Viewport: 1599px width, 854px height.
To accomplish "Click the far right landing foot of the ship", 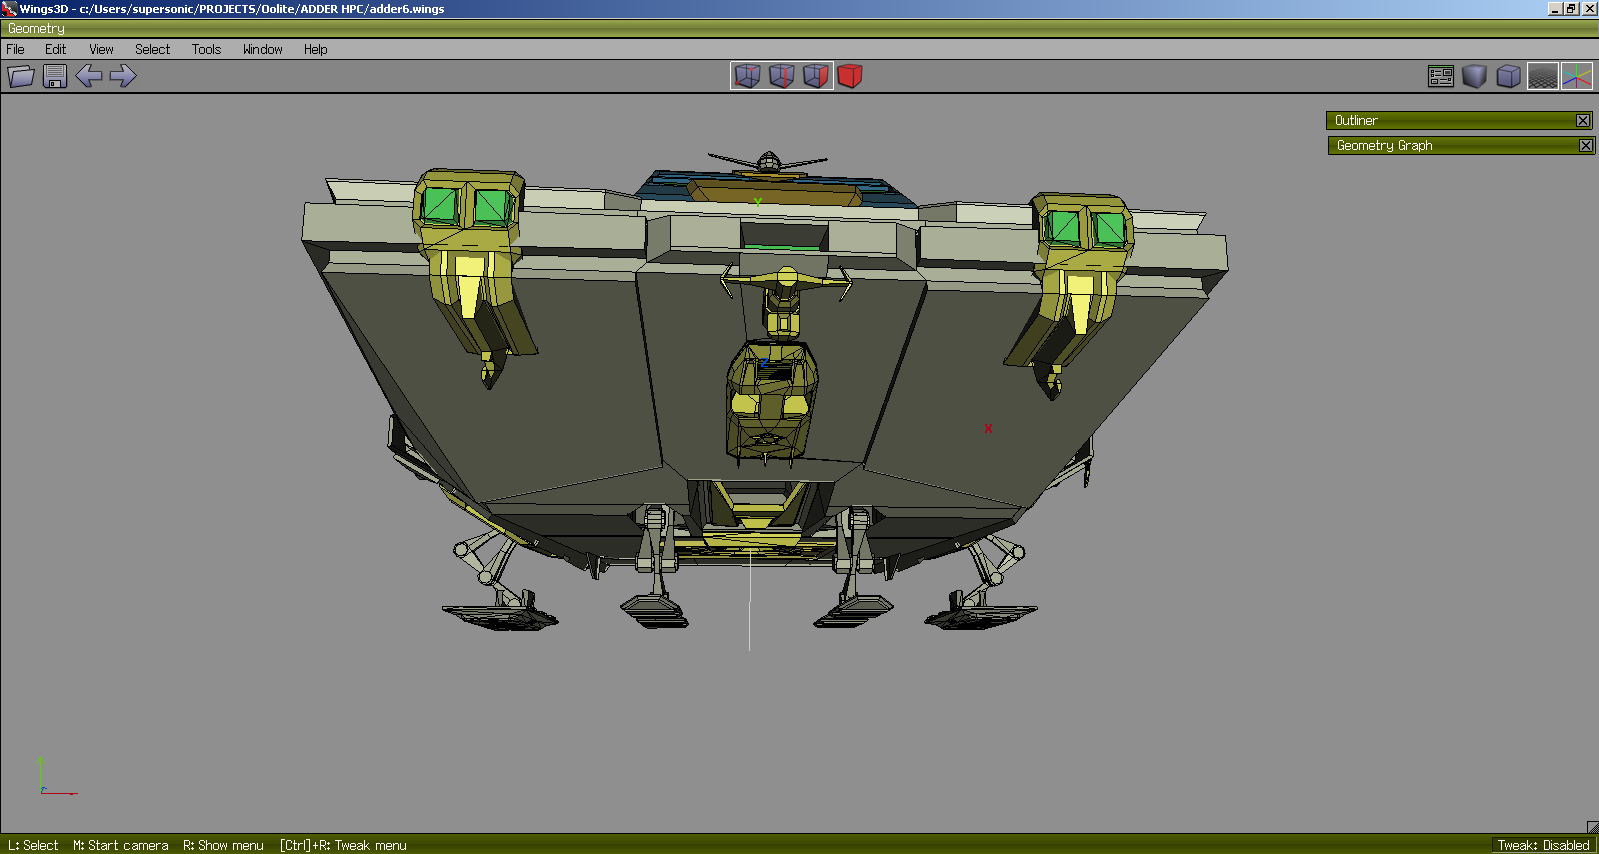I will 980,616.
